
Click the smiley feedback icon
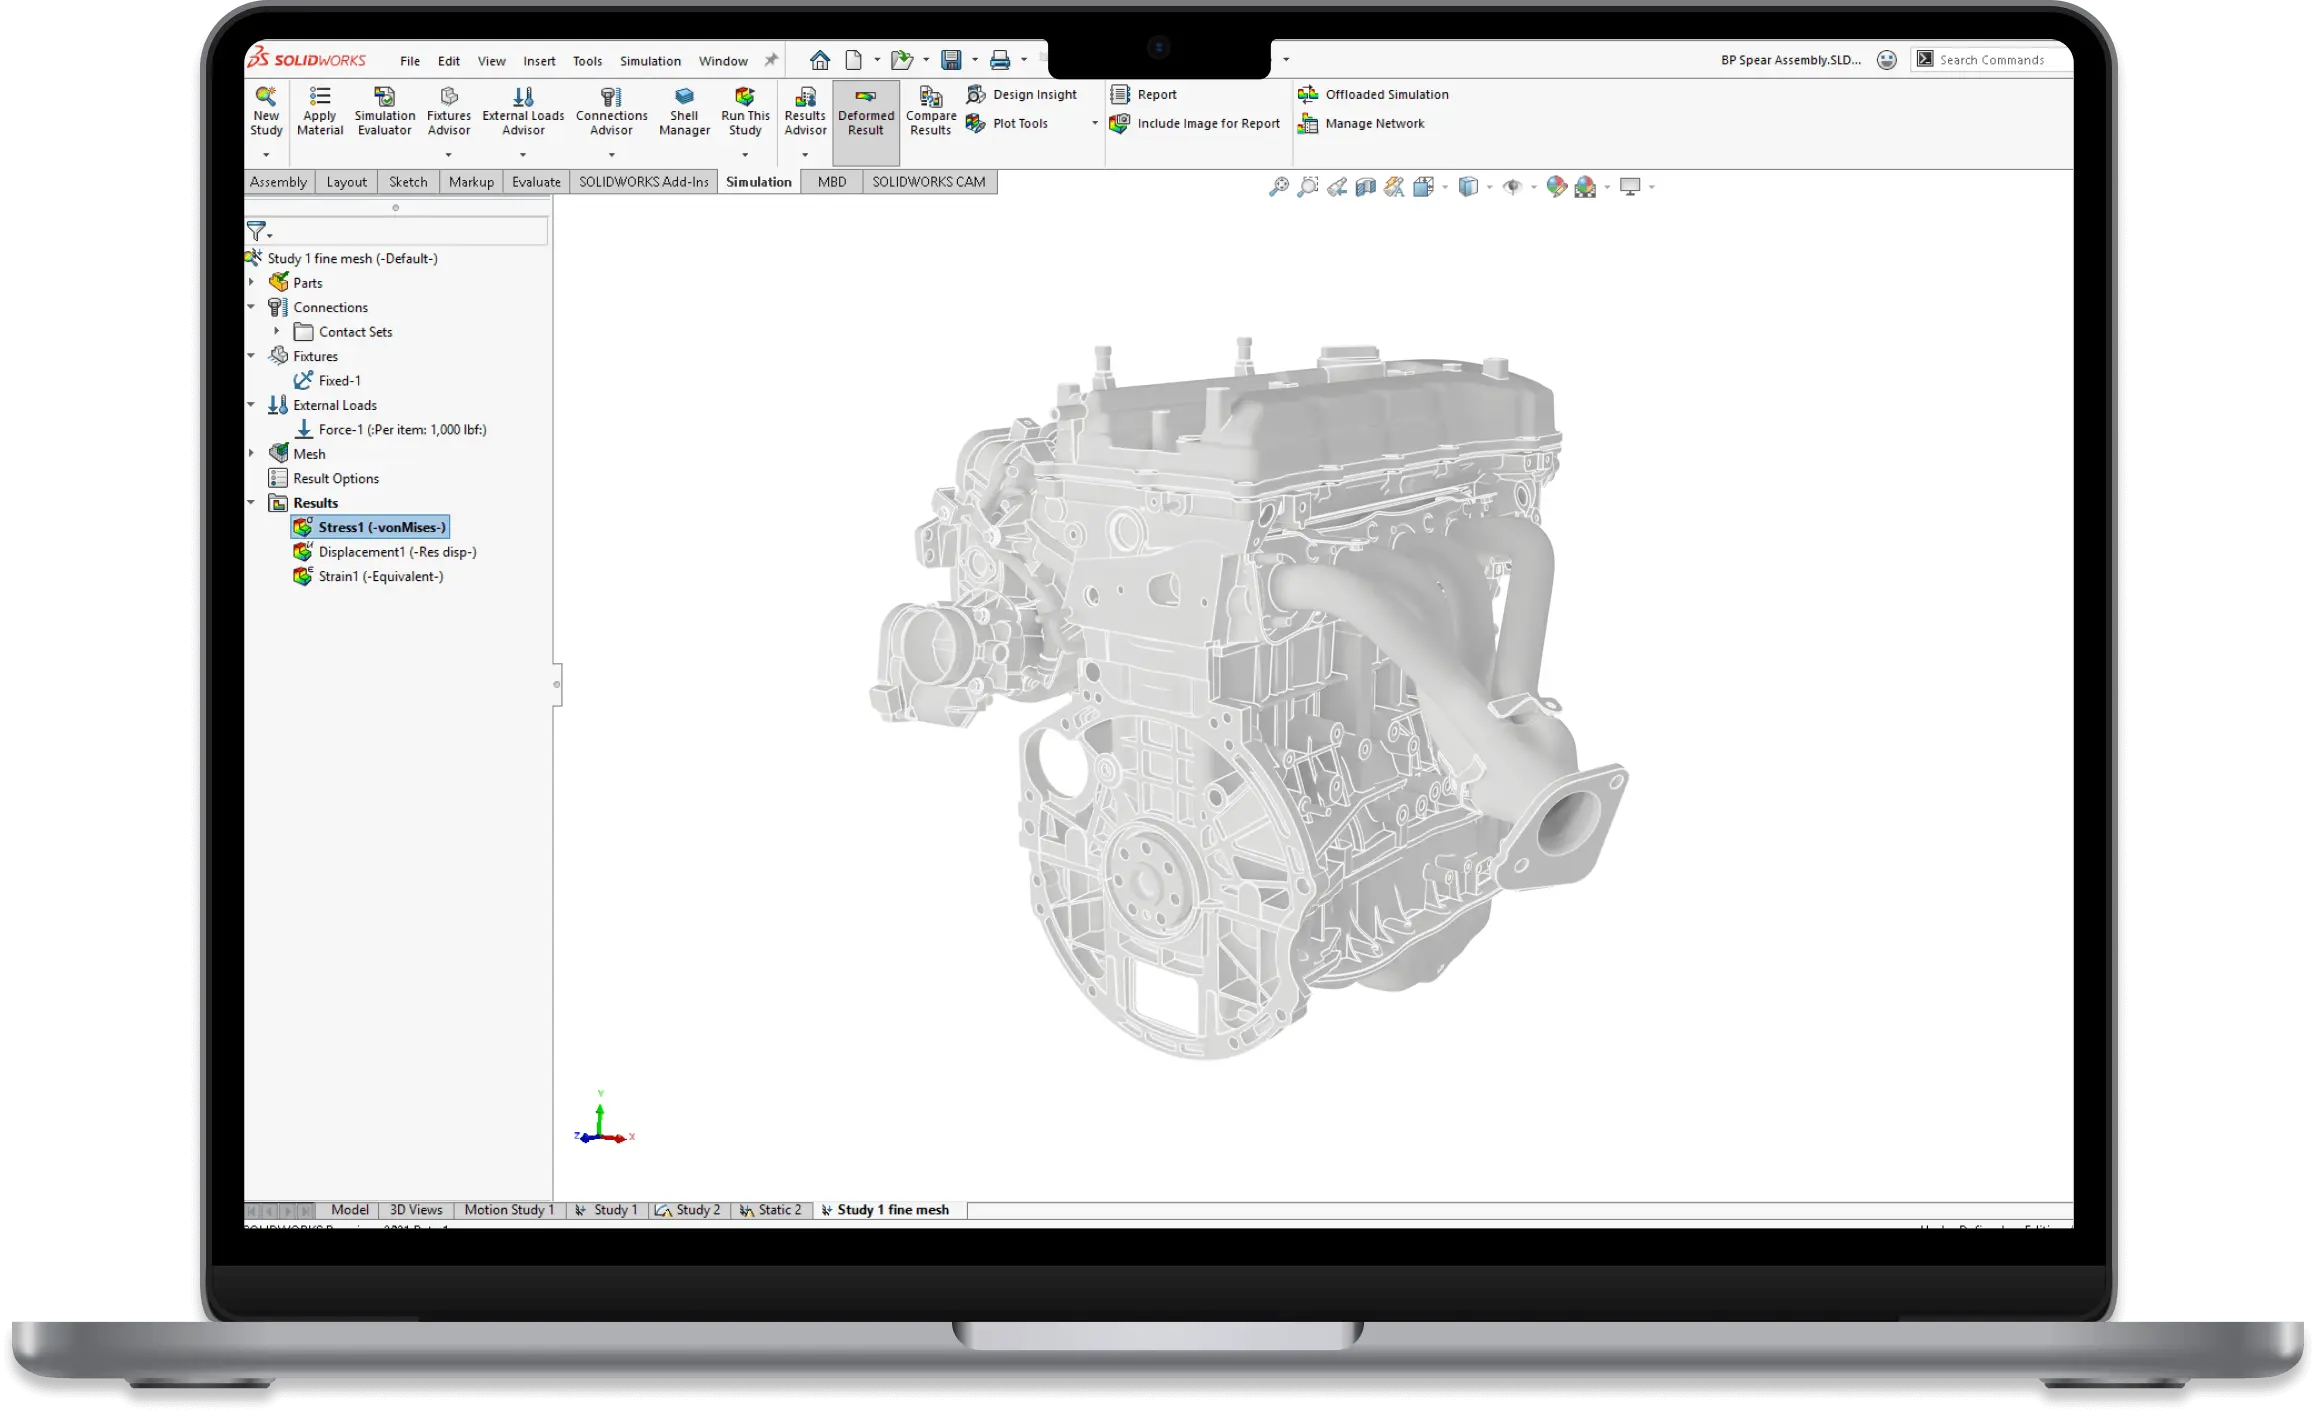[1887, 60]
